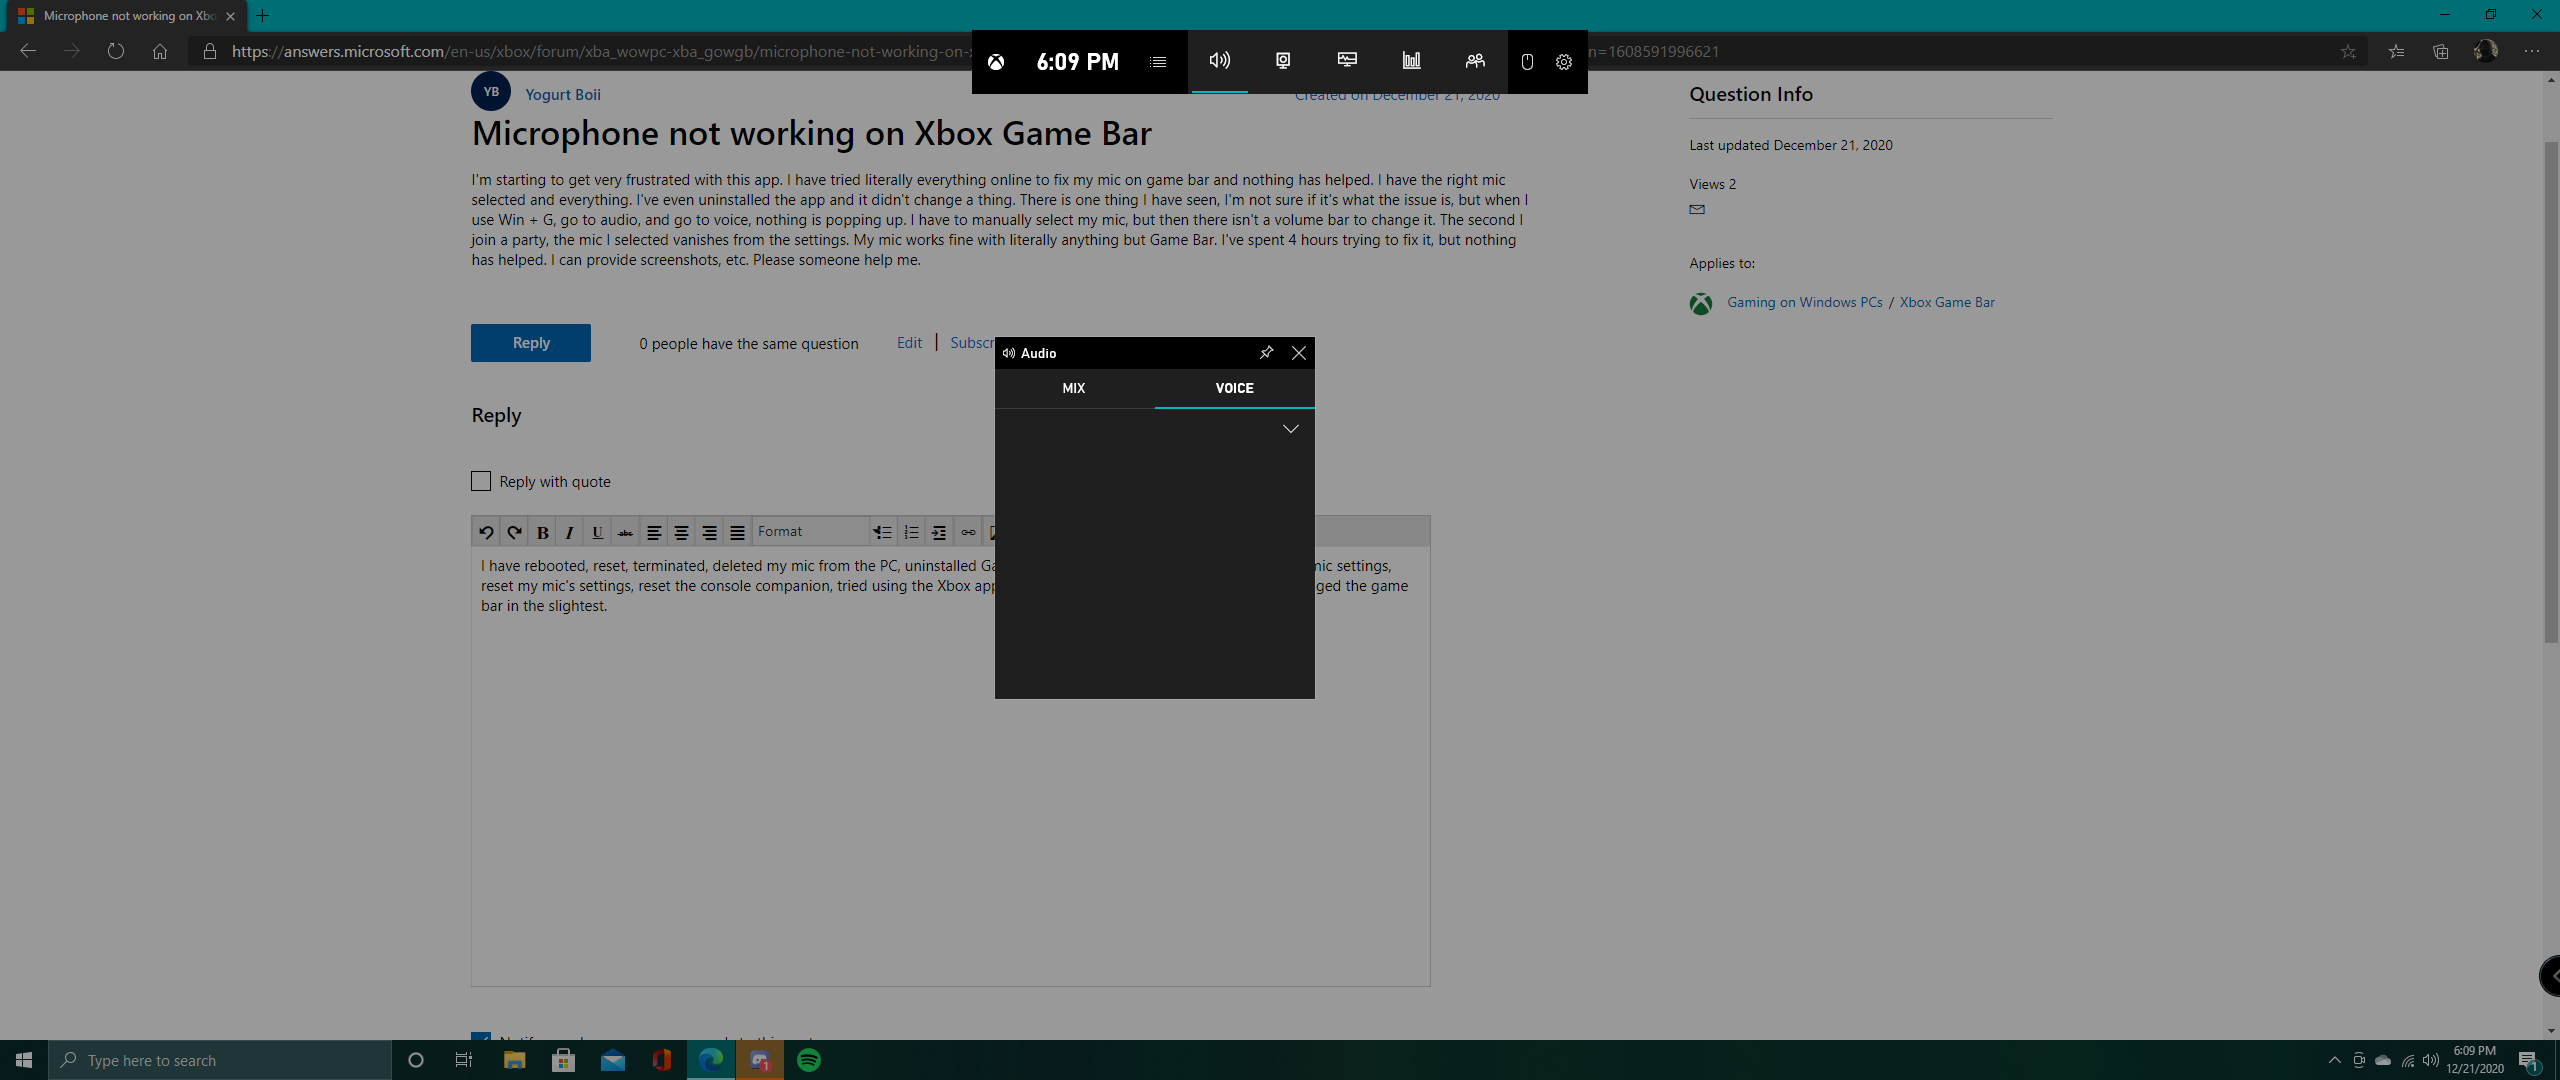The height and width of the screenshot is (1080, 2560).
Task: Open the Resources bar-chart widget
Action: 1411,61
